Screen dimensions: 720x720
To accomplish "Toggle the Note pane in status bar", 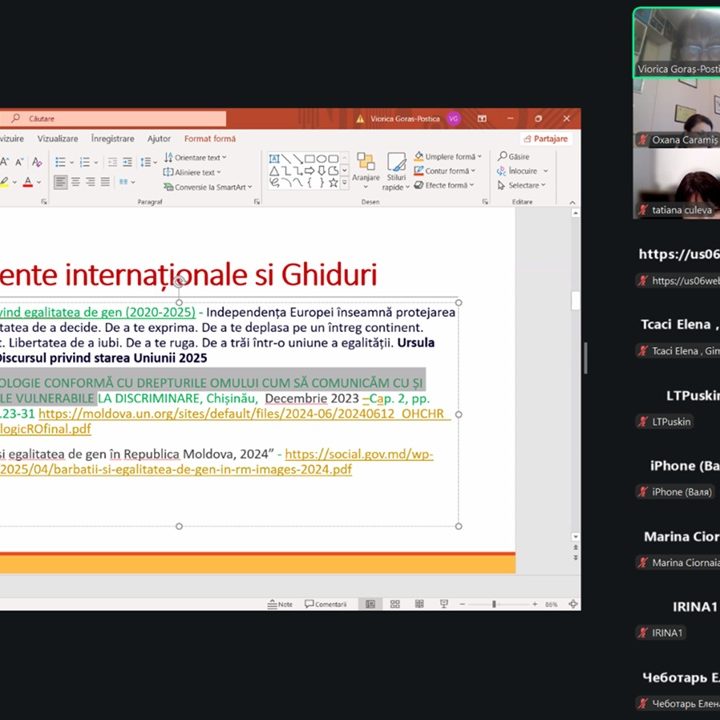I will [x=280, y=604].
